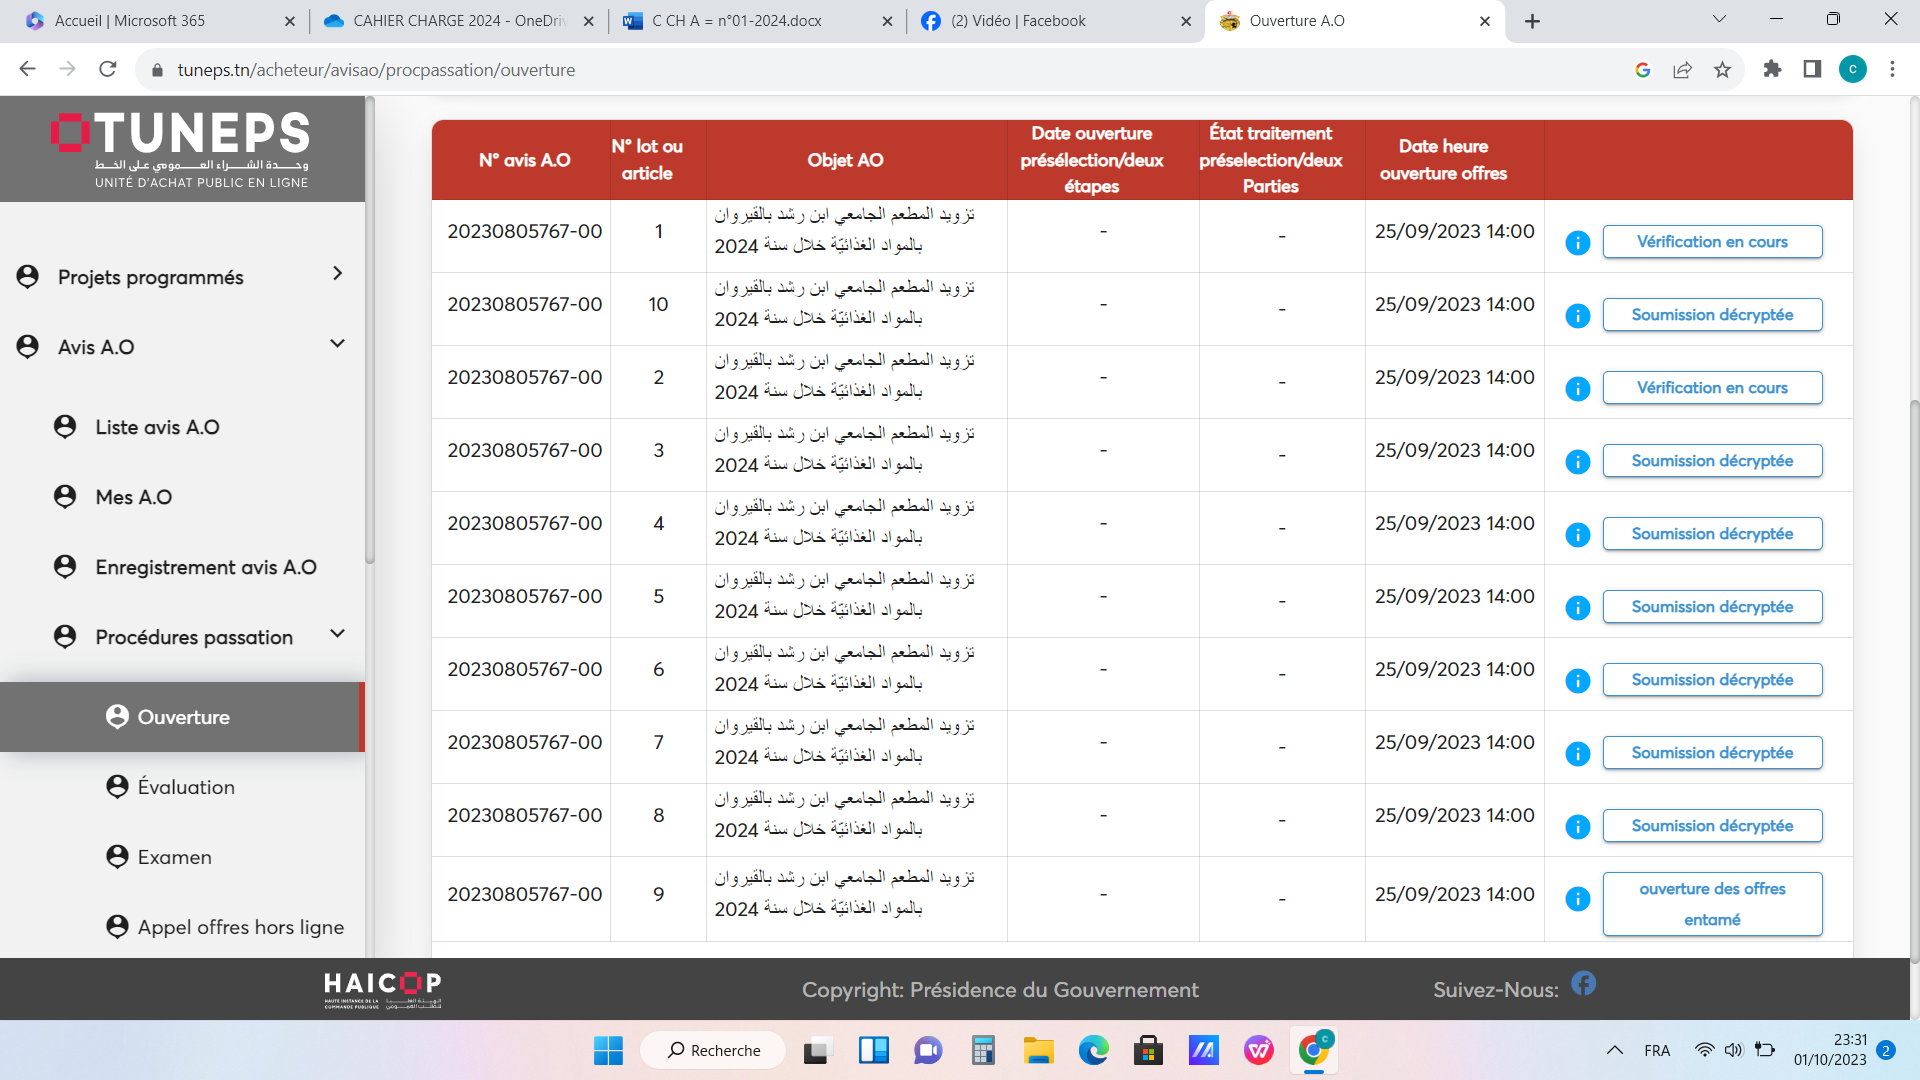1920x1080 pixels.
Task: Click the Google Translate icon in address bar
Action: [1642, 70]
